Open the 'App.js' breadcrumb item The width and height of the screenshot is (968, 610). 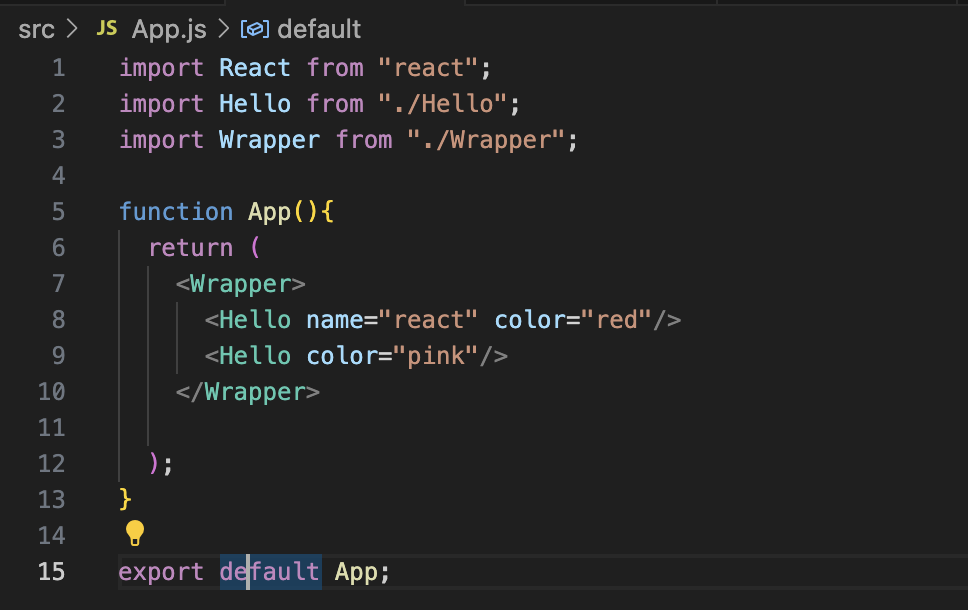169,30
